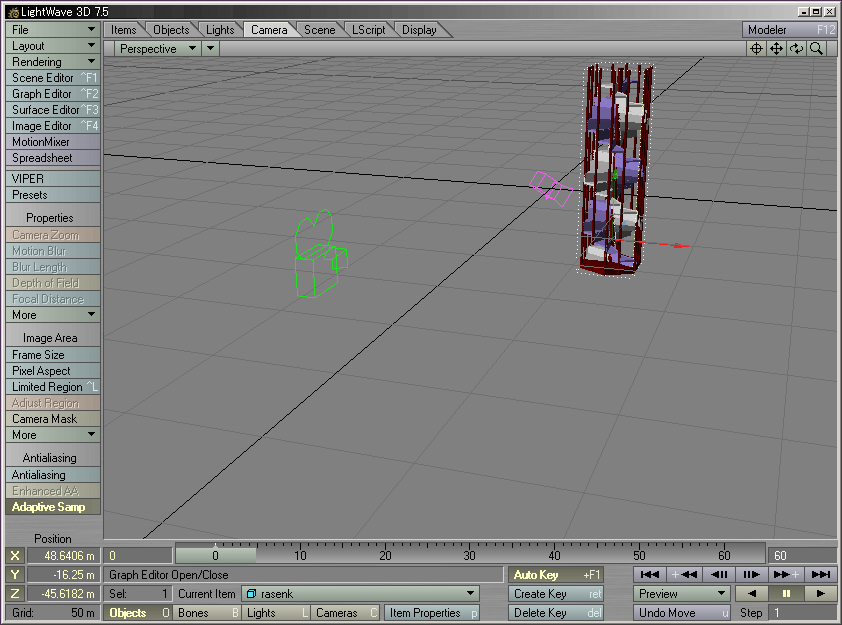The width and height of the screenshot is (842, 625).
Task: Switch to the Camera tab
Action: pyautogui.click(x=268, y=29)
